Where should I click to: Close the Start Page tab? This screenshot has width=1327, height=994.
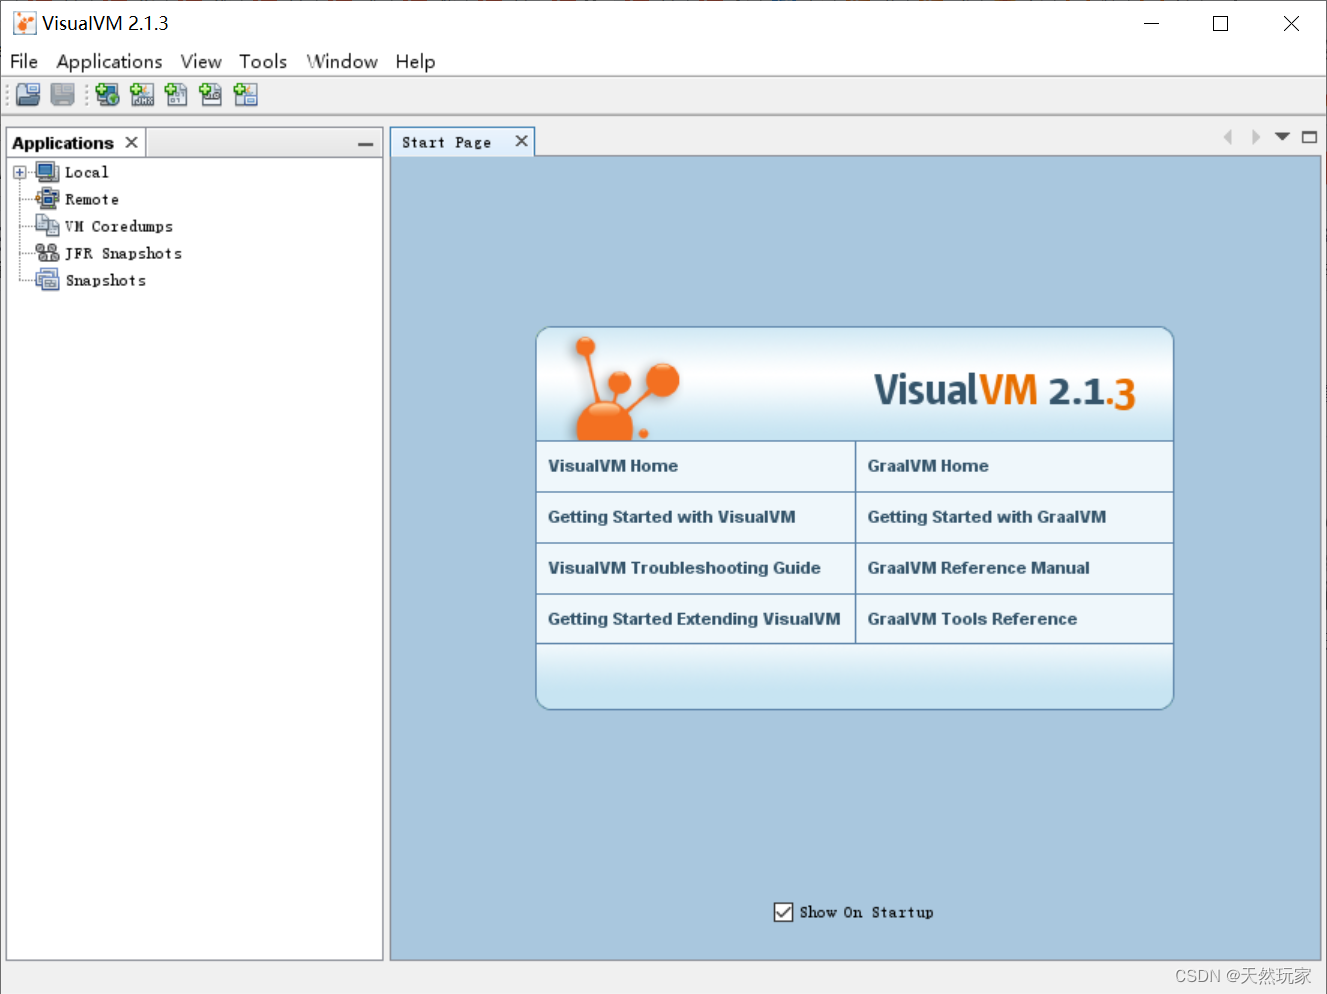point(521,141)
